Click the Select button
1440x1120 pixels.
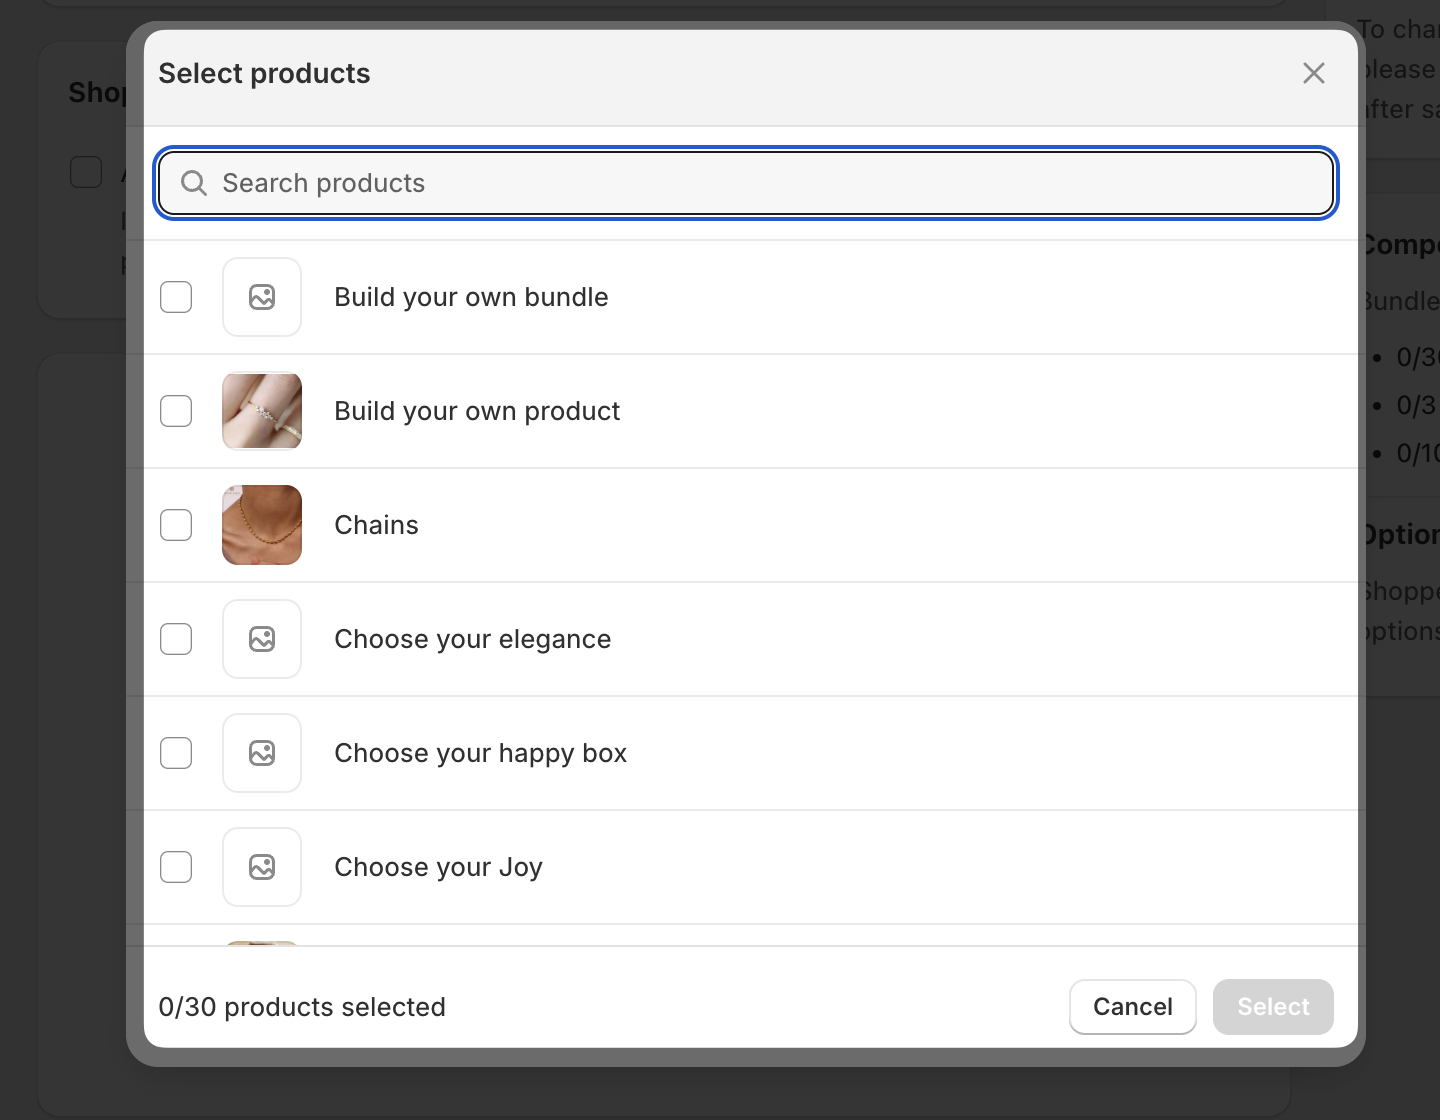tap(1273, 1007)
